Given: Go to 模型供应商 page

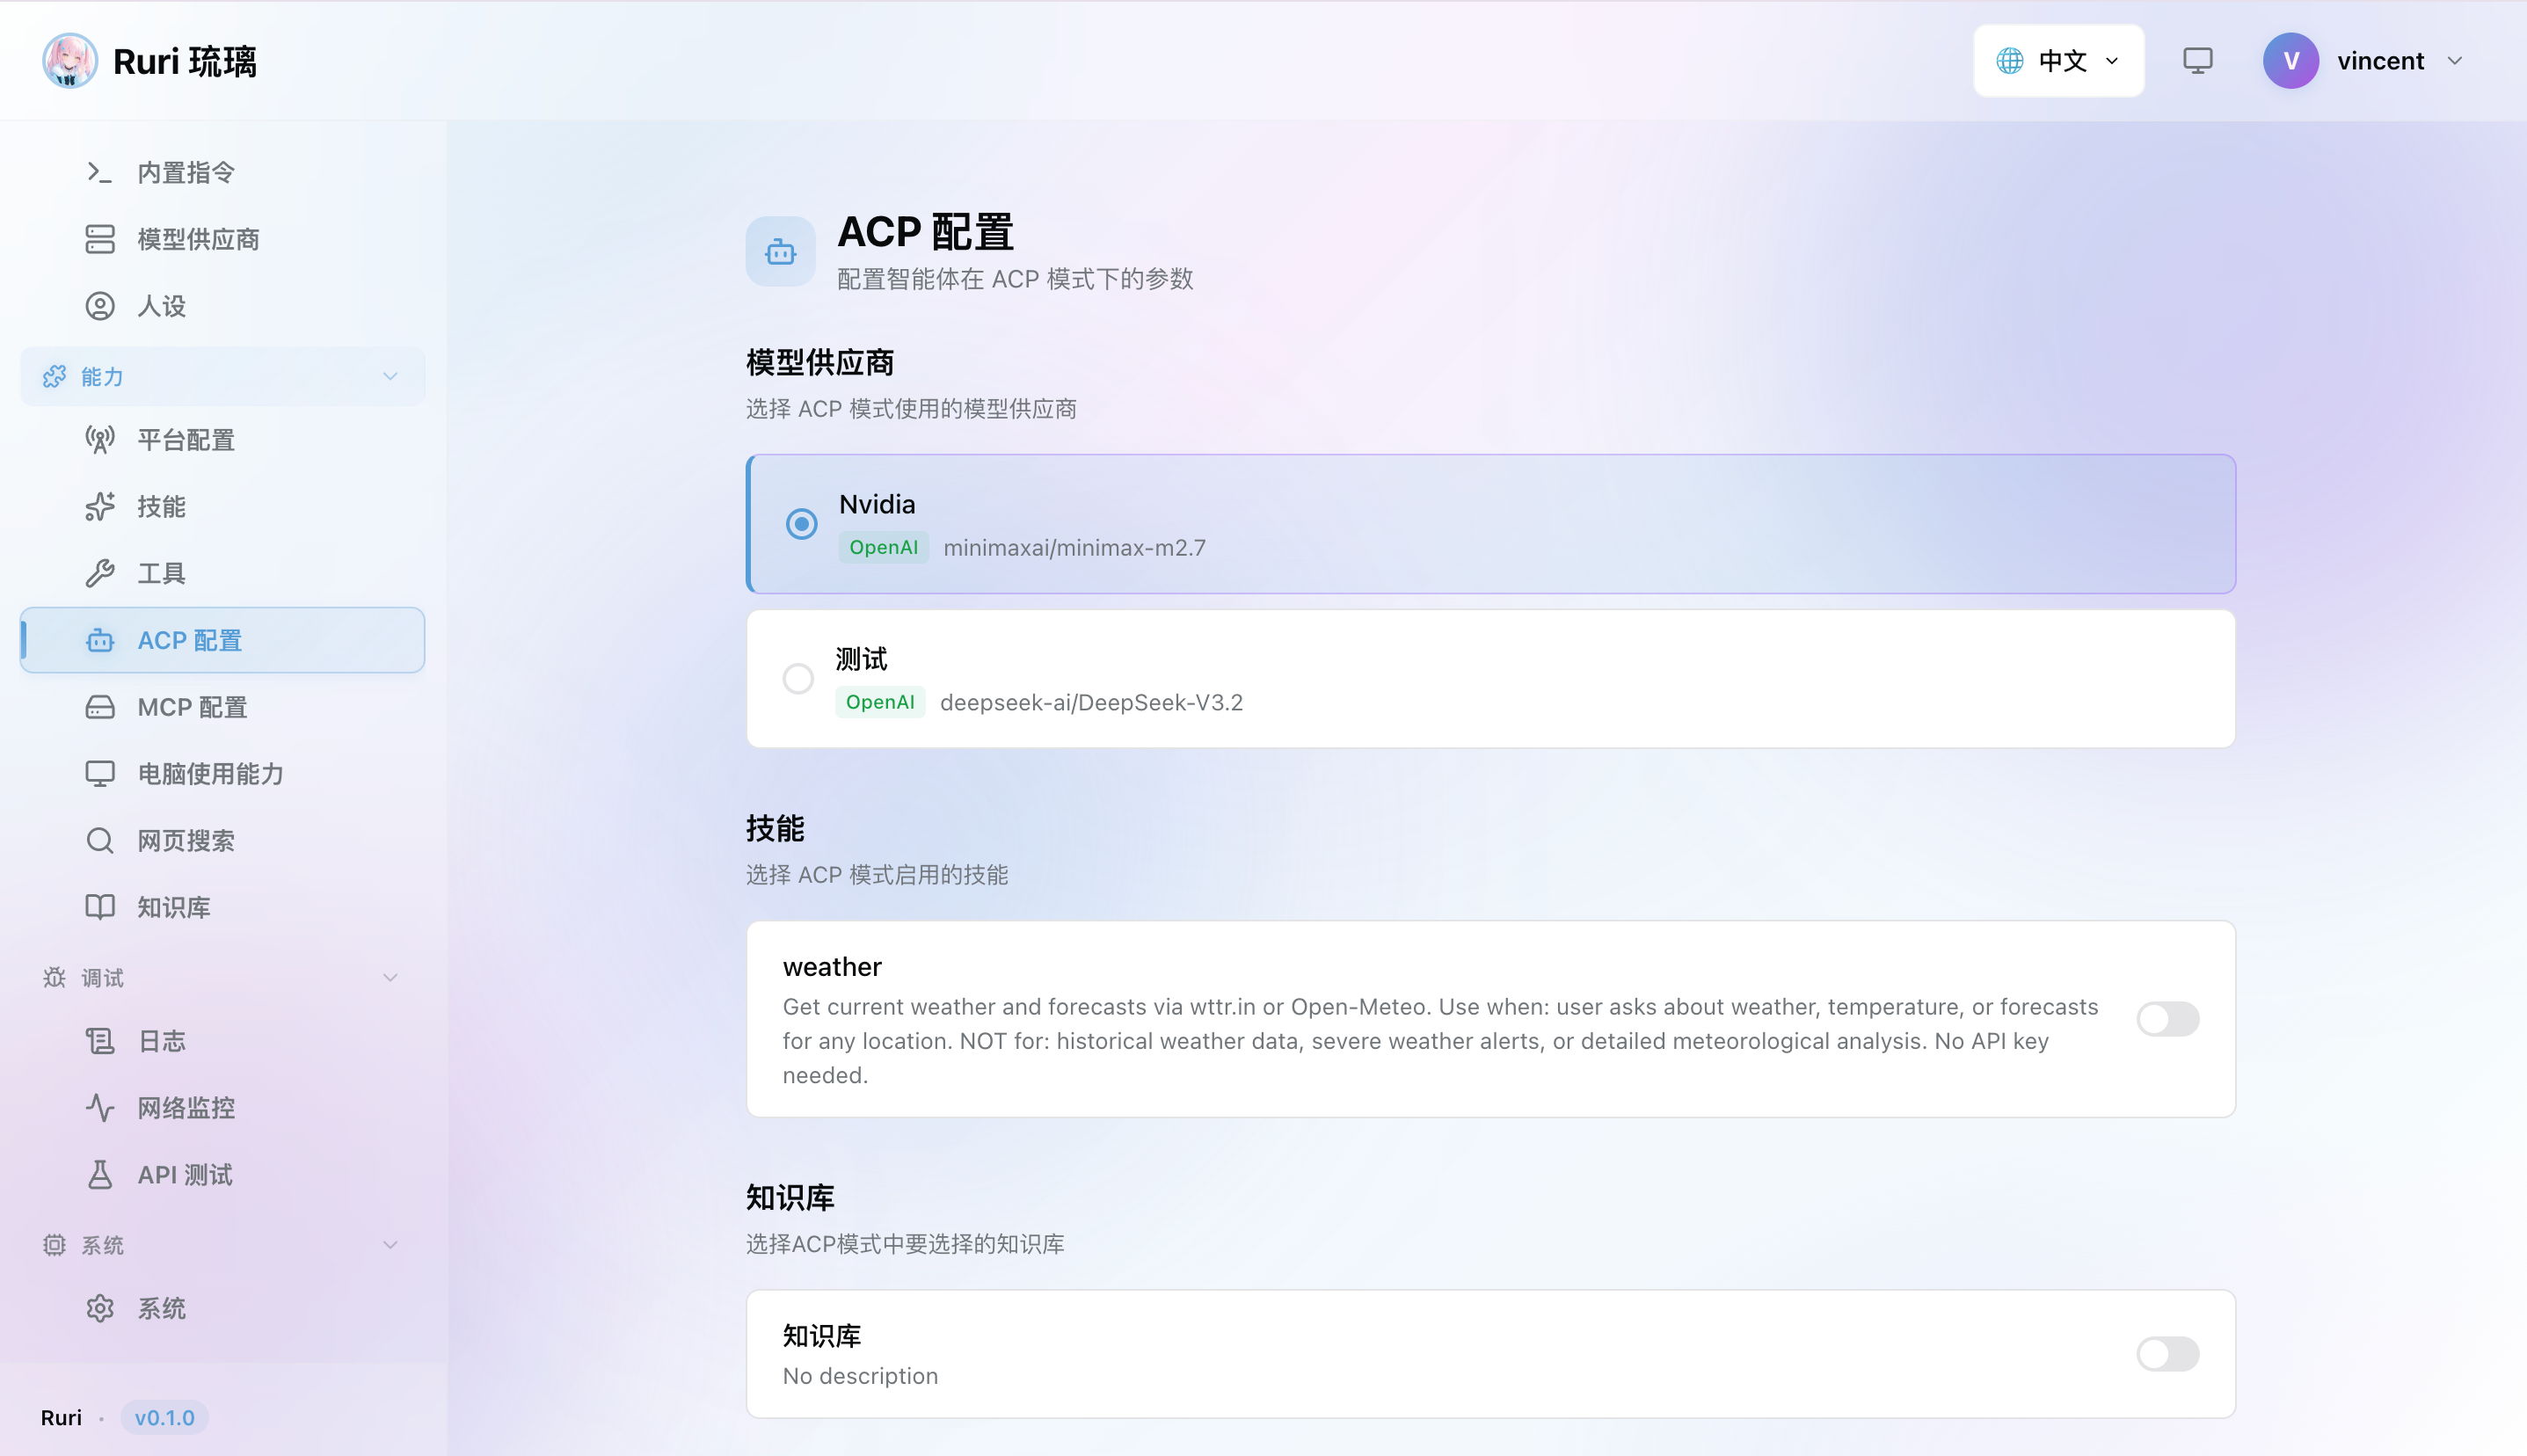Looking at the screenshot, I should pyautogui.click(x=222, y=239).
